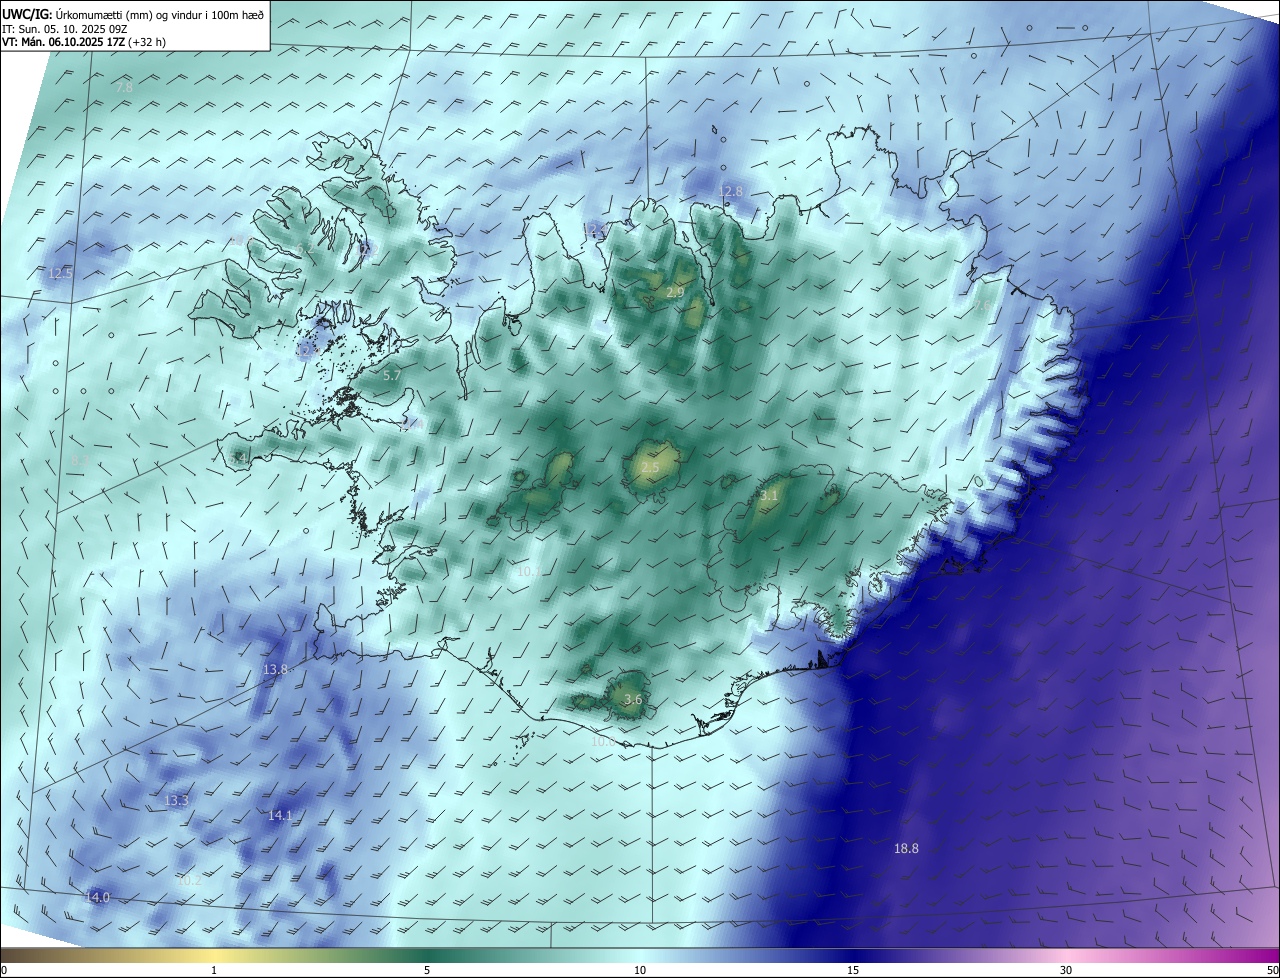Click the 13.3 value label
Image resolution: width=1280 pixels, height=978 pixels.
tap(176, 800)
